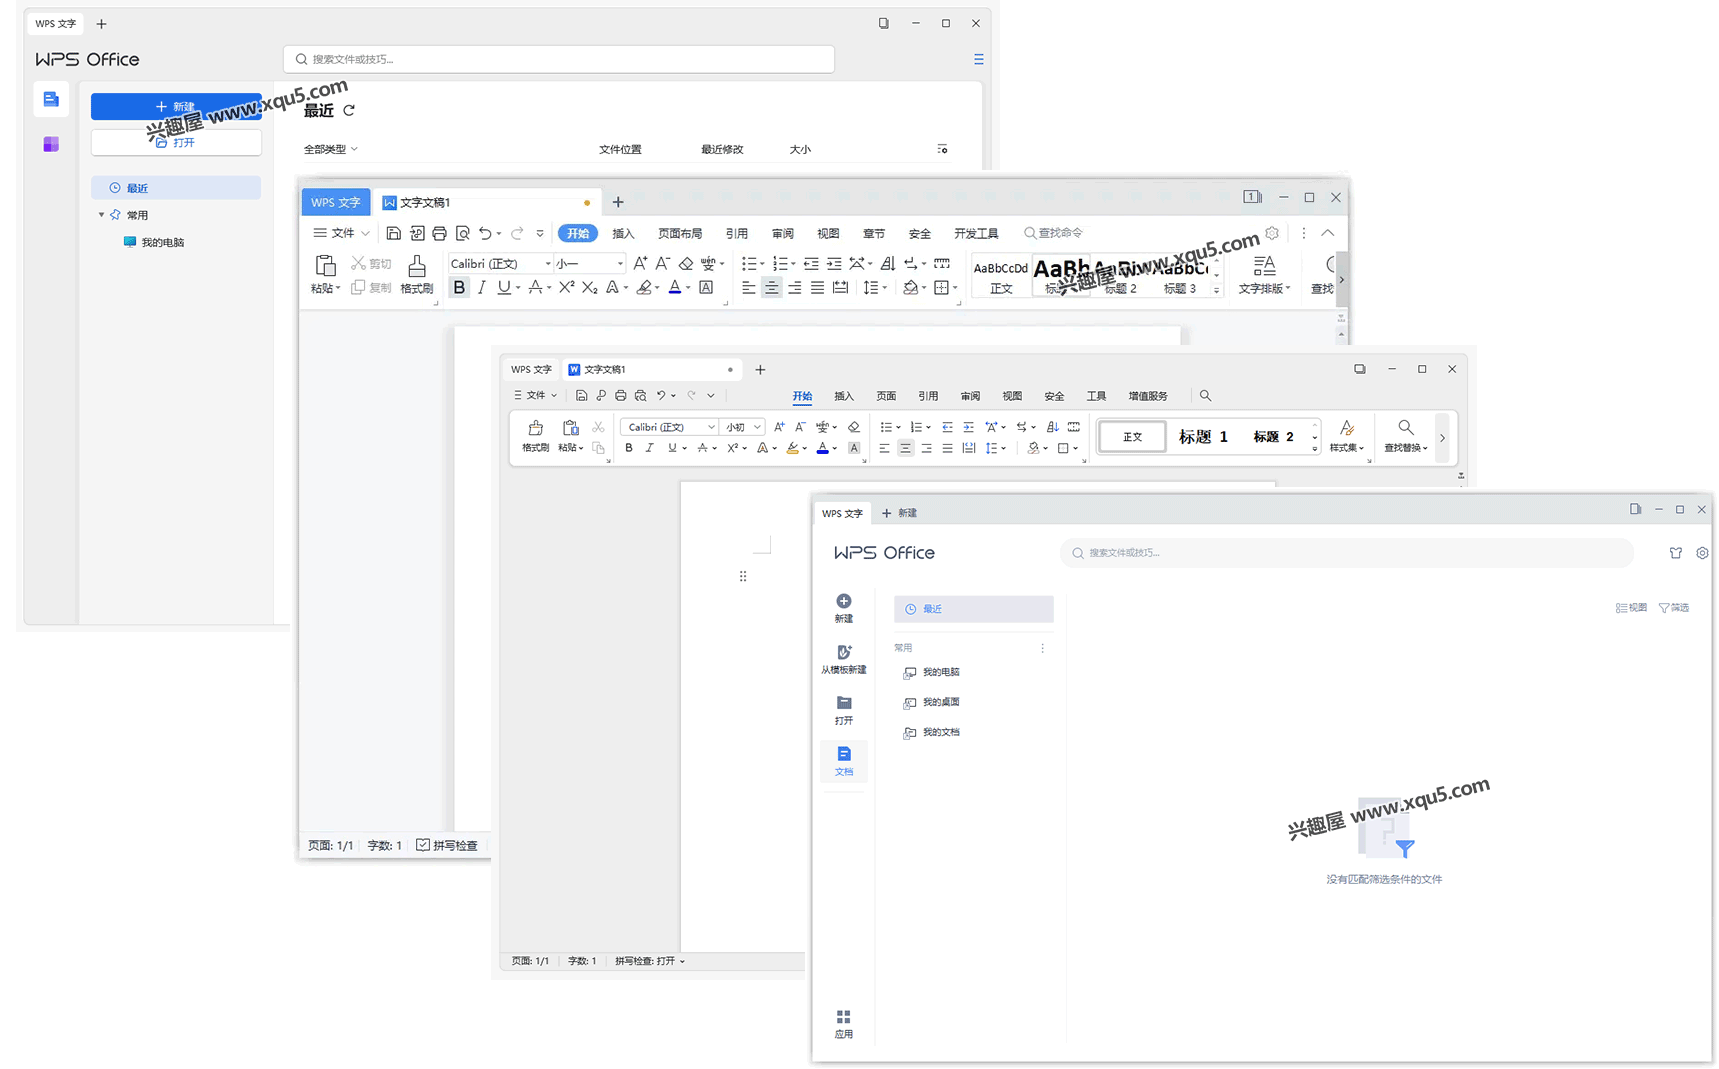
Task: Select 标题 1 style in 增值服务 window
Action: [1203, 437]
